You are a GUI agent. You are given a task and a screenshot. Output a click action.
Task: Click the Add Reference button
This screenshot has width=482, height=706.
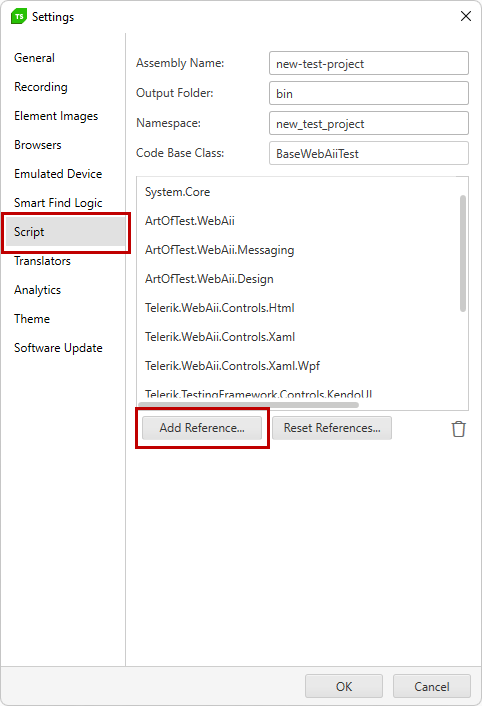[x=202, y=428]
